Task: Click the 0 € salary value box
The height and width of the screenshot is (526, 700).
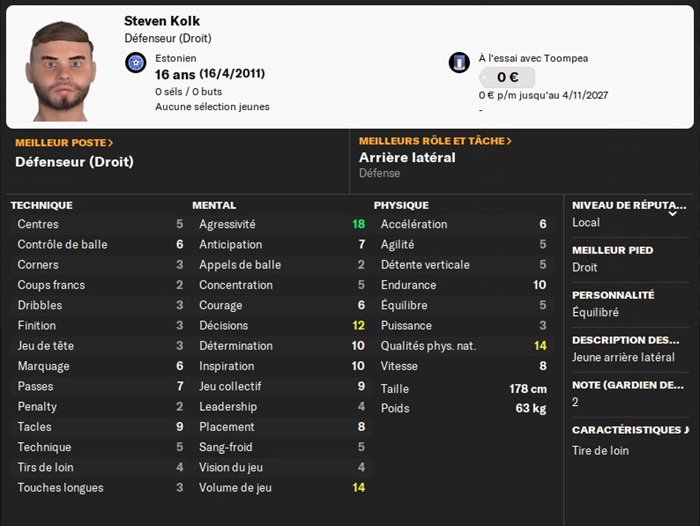Action: [x=506, y=78]
